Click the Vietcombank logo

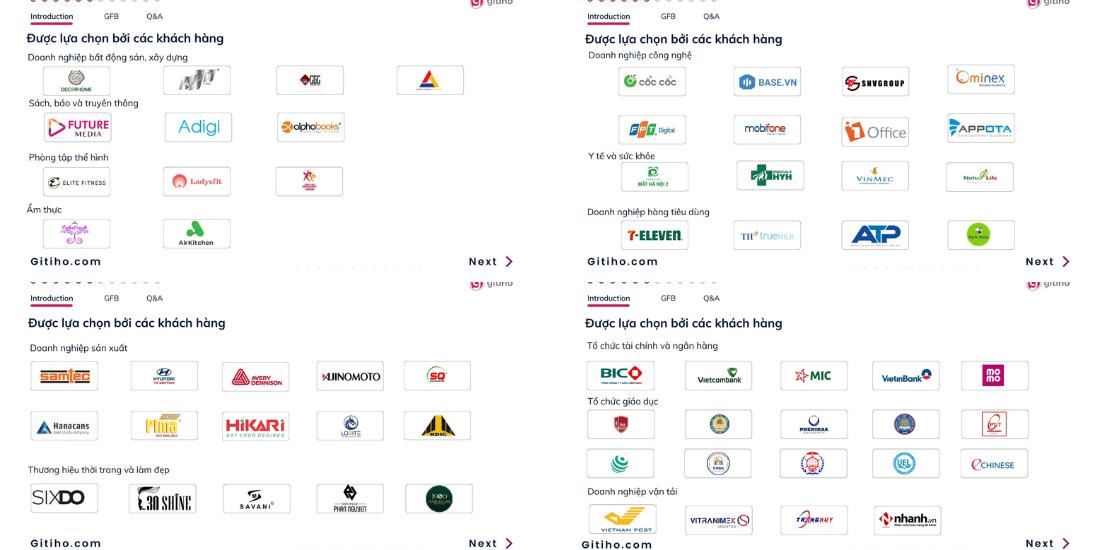click(719, 376)
